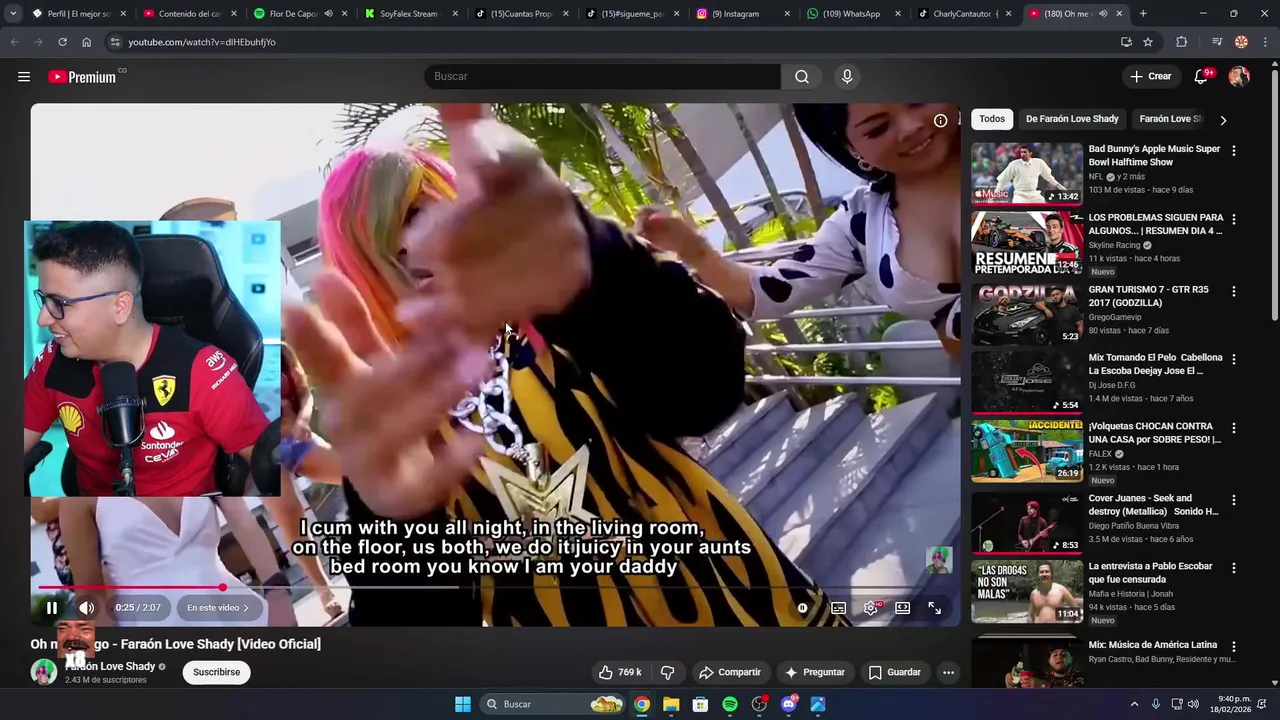Share the video via Compartir

[x=730, y=672]
